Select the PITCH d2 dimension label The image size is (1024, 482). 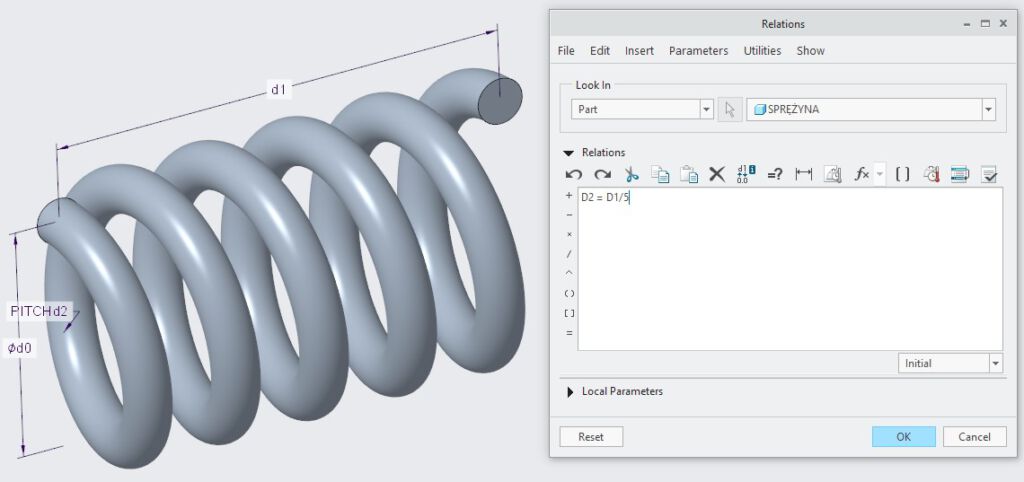point(40,311)
